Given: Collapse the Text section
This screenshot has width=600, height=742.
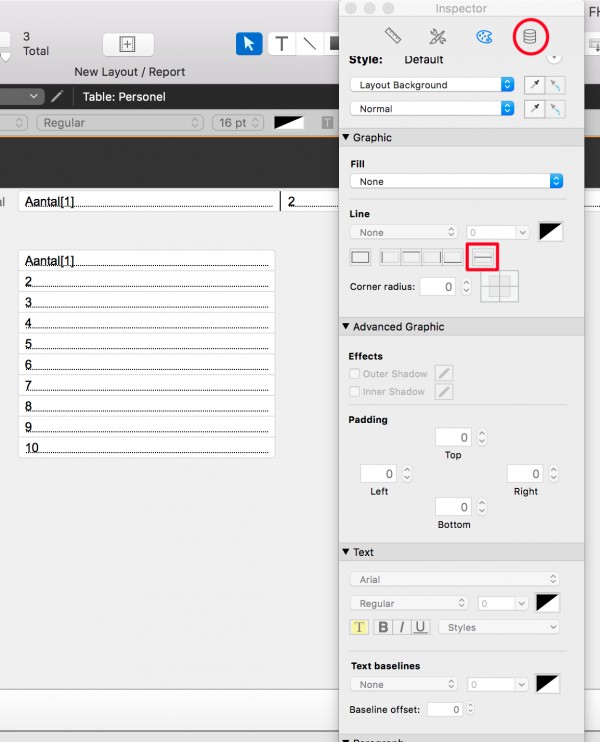Looking at the screenshot, I should [346, 552].
